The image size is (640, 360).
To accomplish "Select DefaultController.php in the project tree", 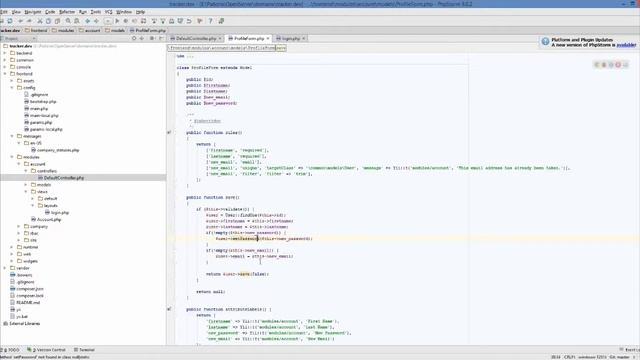I will [61, 178].
